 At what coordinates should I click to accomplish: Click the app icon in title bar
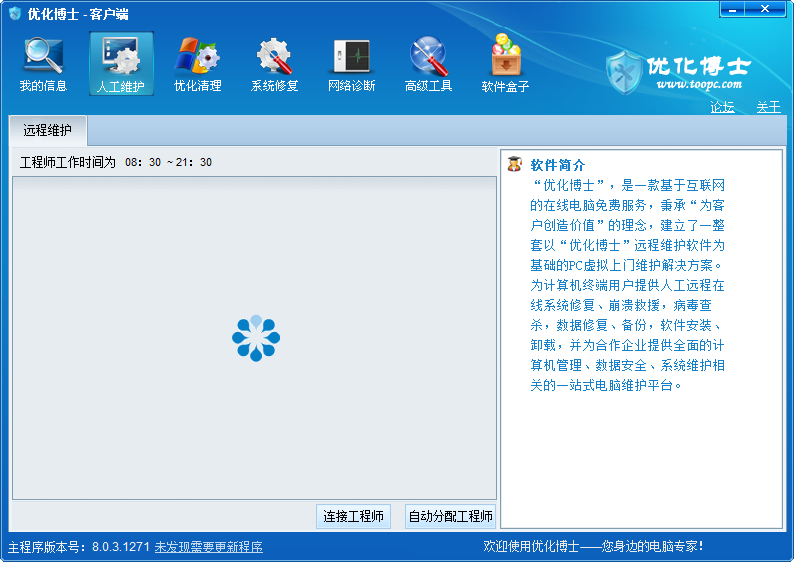(x=15, y=14)
